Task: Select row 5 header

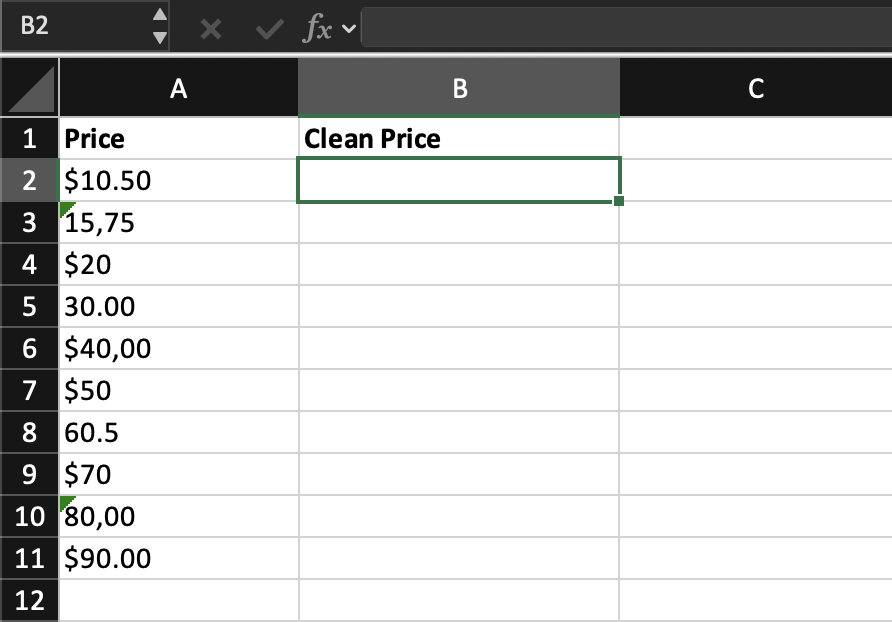Action: coord(29,306)
